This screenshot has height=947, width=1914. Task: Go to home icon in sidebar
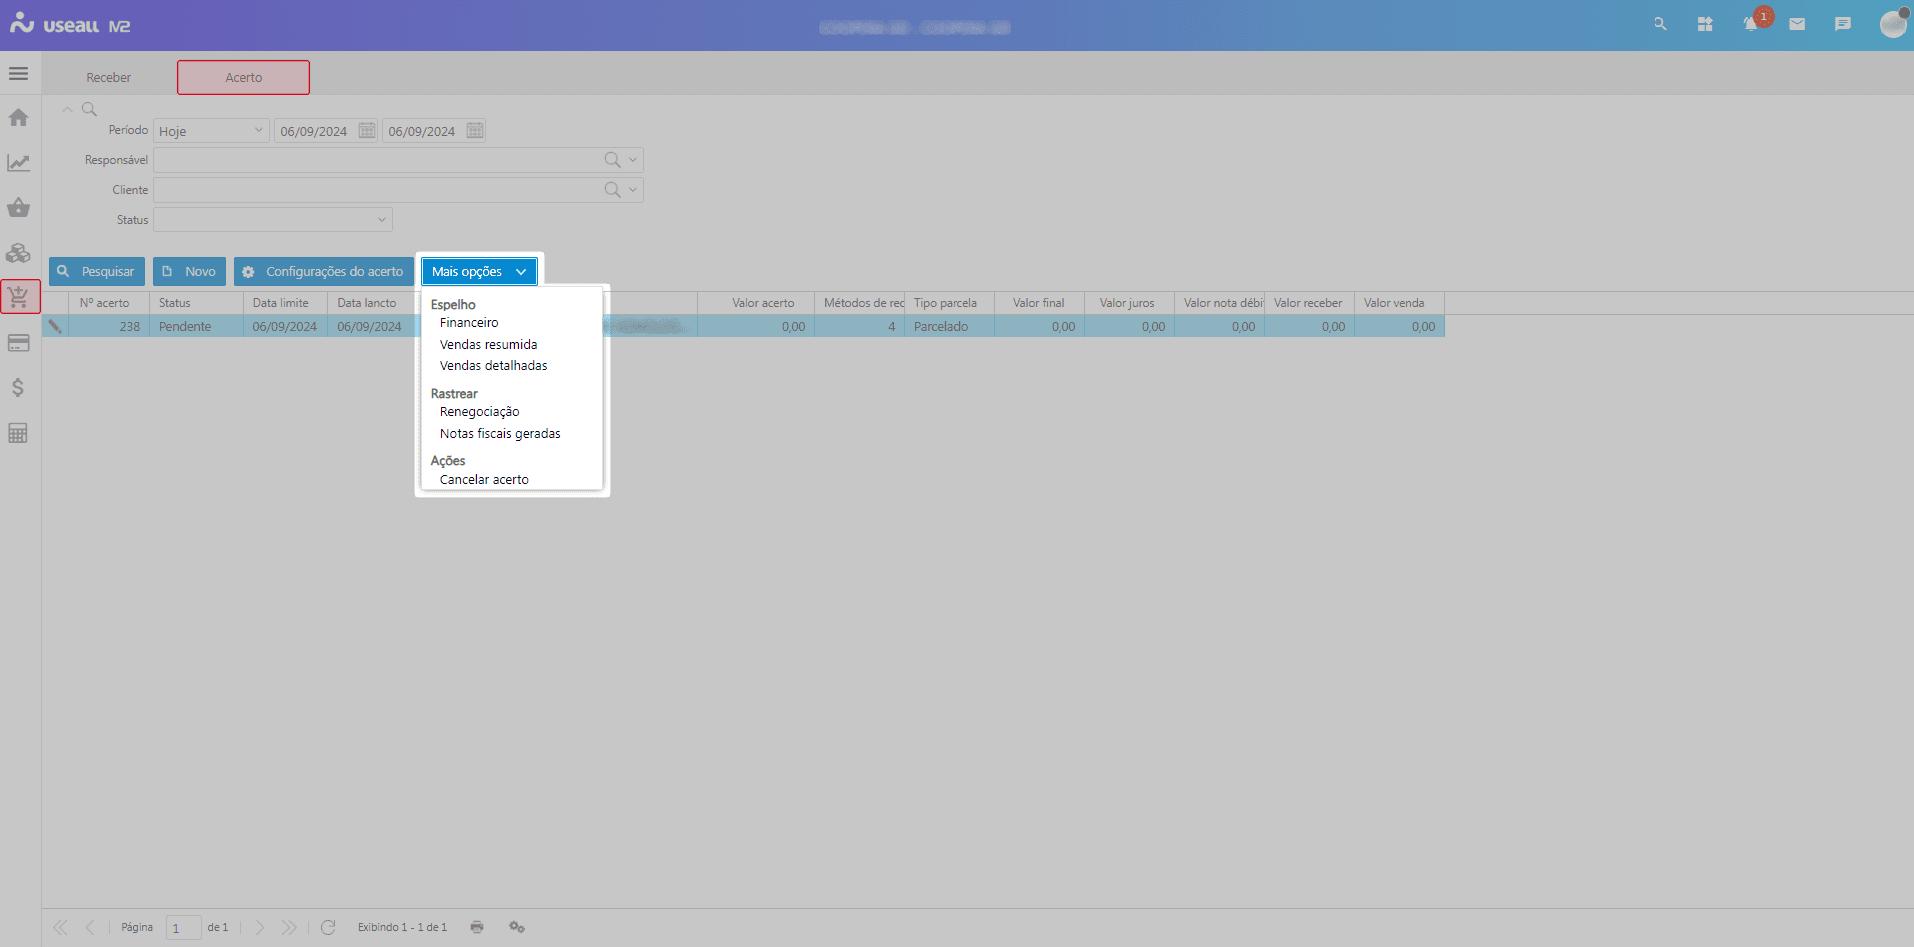coord(18,118)
